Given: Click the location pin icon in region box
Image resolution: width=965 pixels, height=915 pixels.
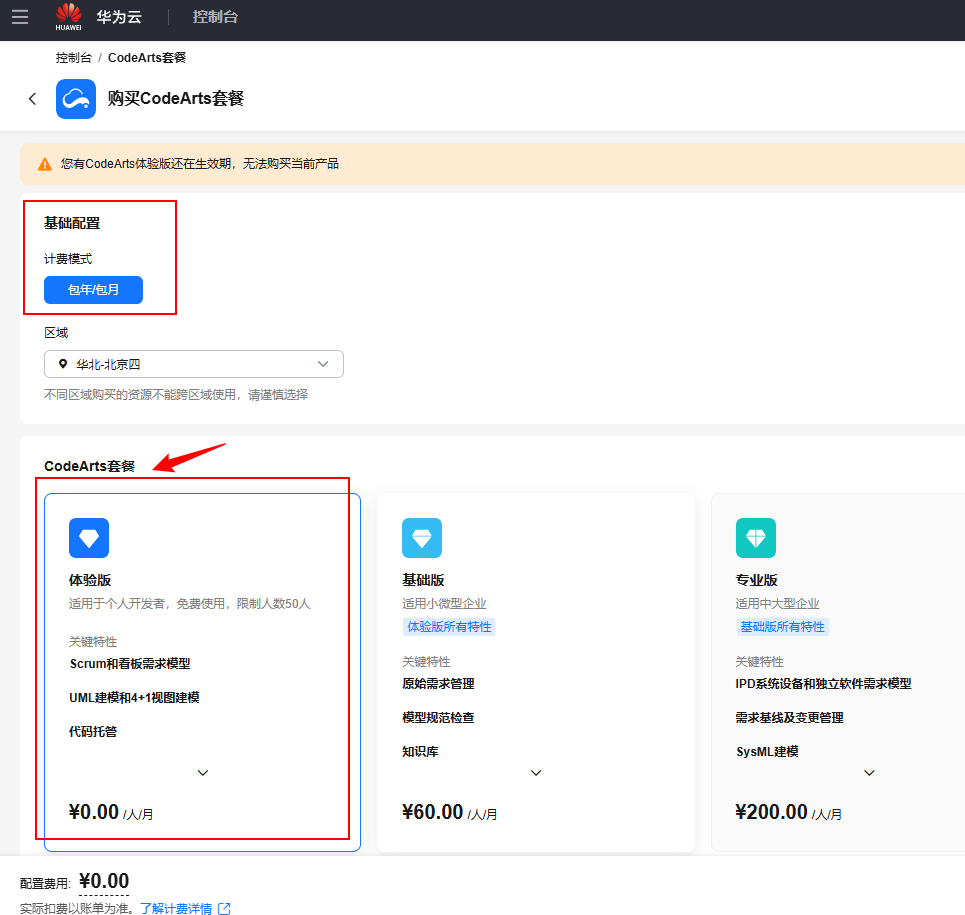Looking at the screenshot, I should click(63, 364).
